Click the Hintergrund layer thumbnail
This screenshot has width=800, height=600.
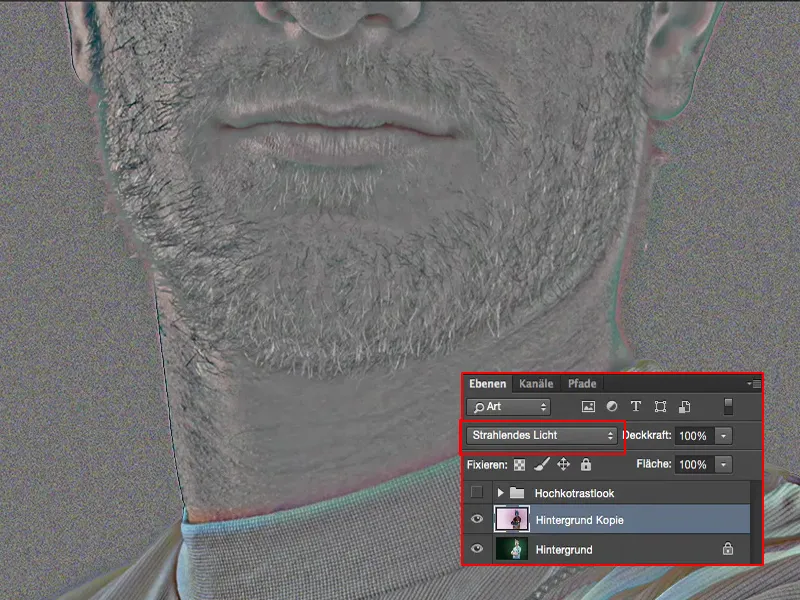(x=512, y=548)
